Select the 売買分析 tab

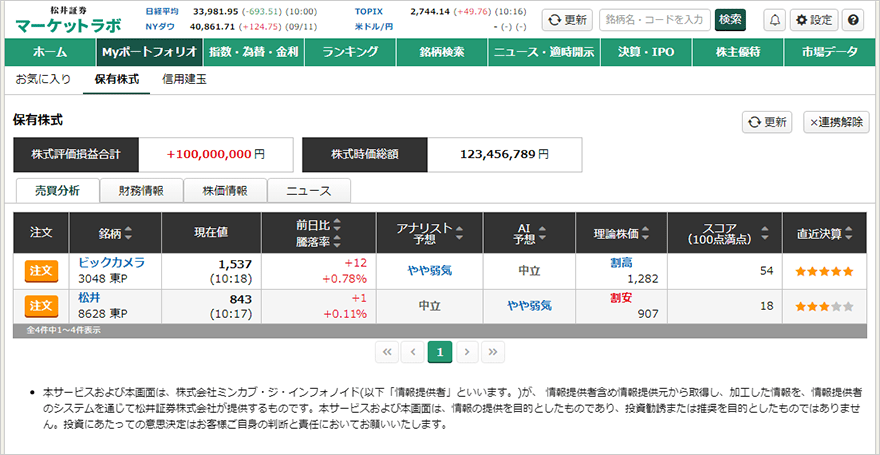pos(58,191)
